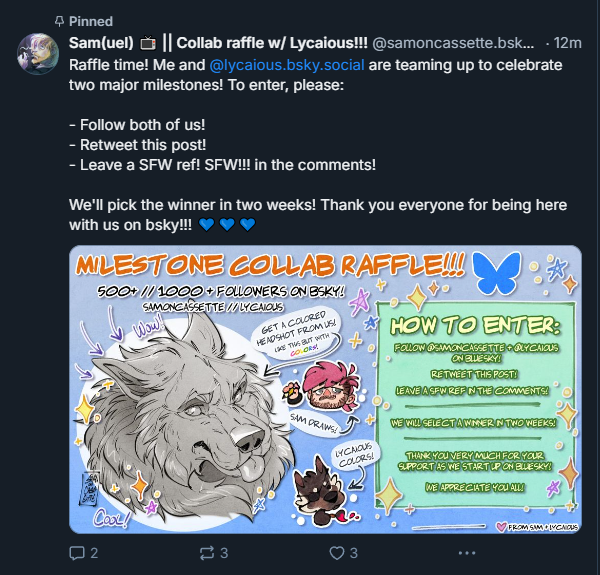
Task: Click the Sam(uel) display name
Action: click(101, 43)
